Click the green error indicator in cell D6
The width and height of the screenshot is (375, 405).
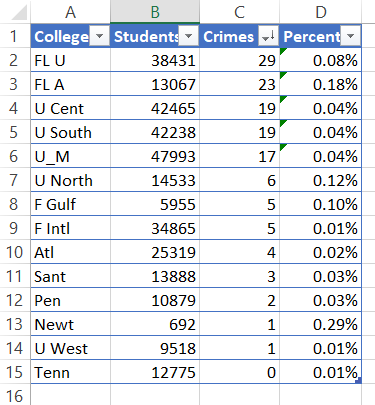click(x=283, y=147)
